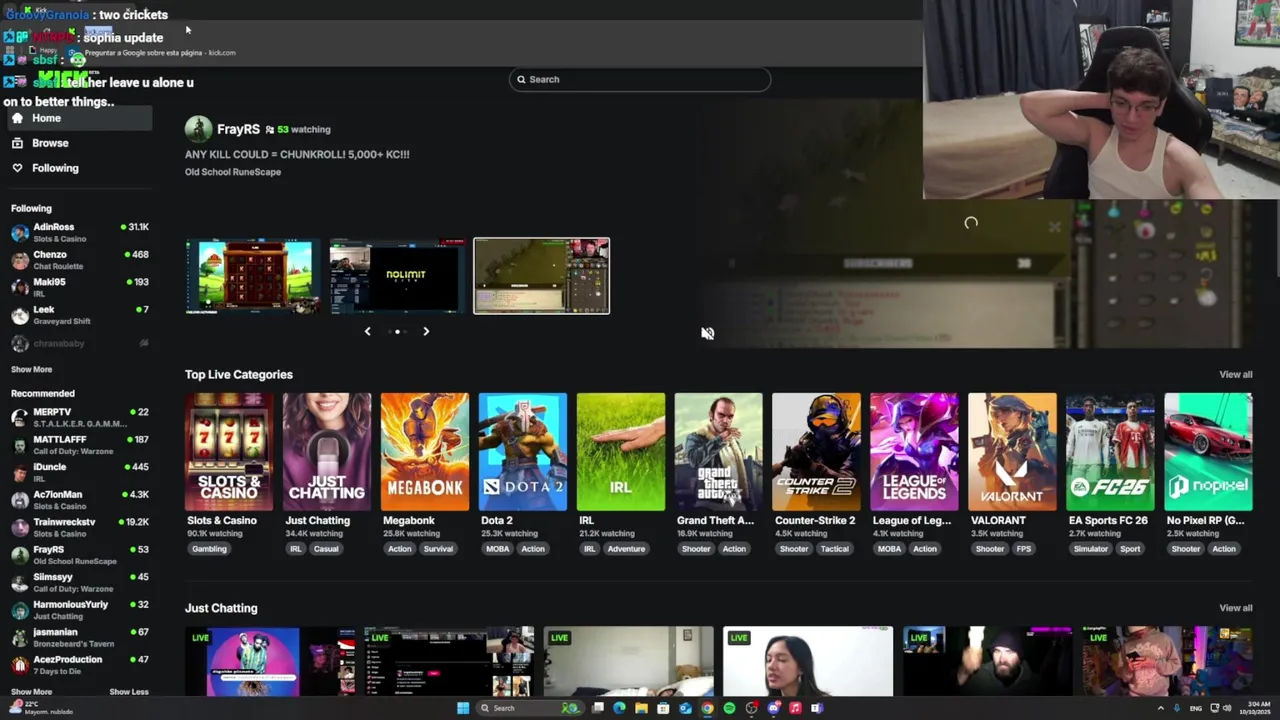The width and height of the screenshot is (1280, 720).
Task: Open Grand Theft Auto category card
Action: pyautogui.click(x=718, y=452)
